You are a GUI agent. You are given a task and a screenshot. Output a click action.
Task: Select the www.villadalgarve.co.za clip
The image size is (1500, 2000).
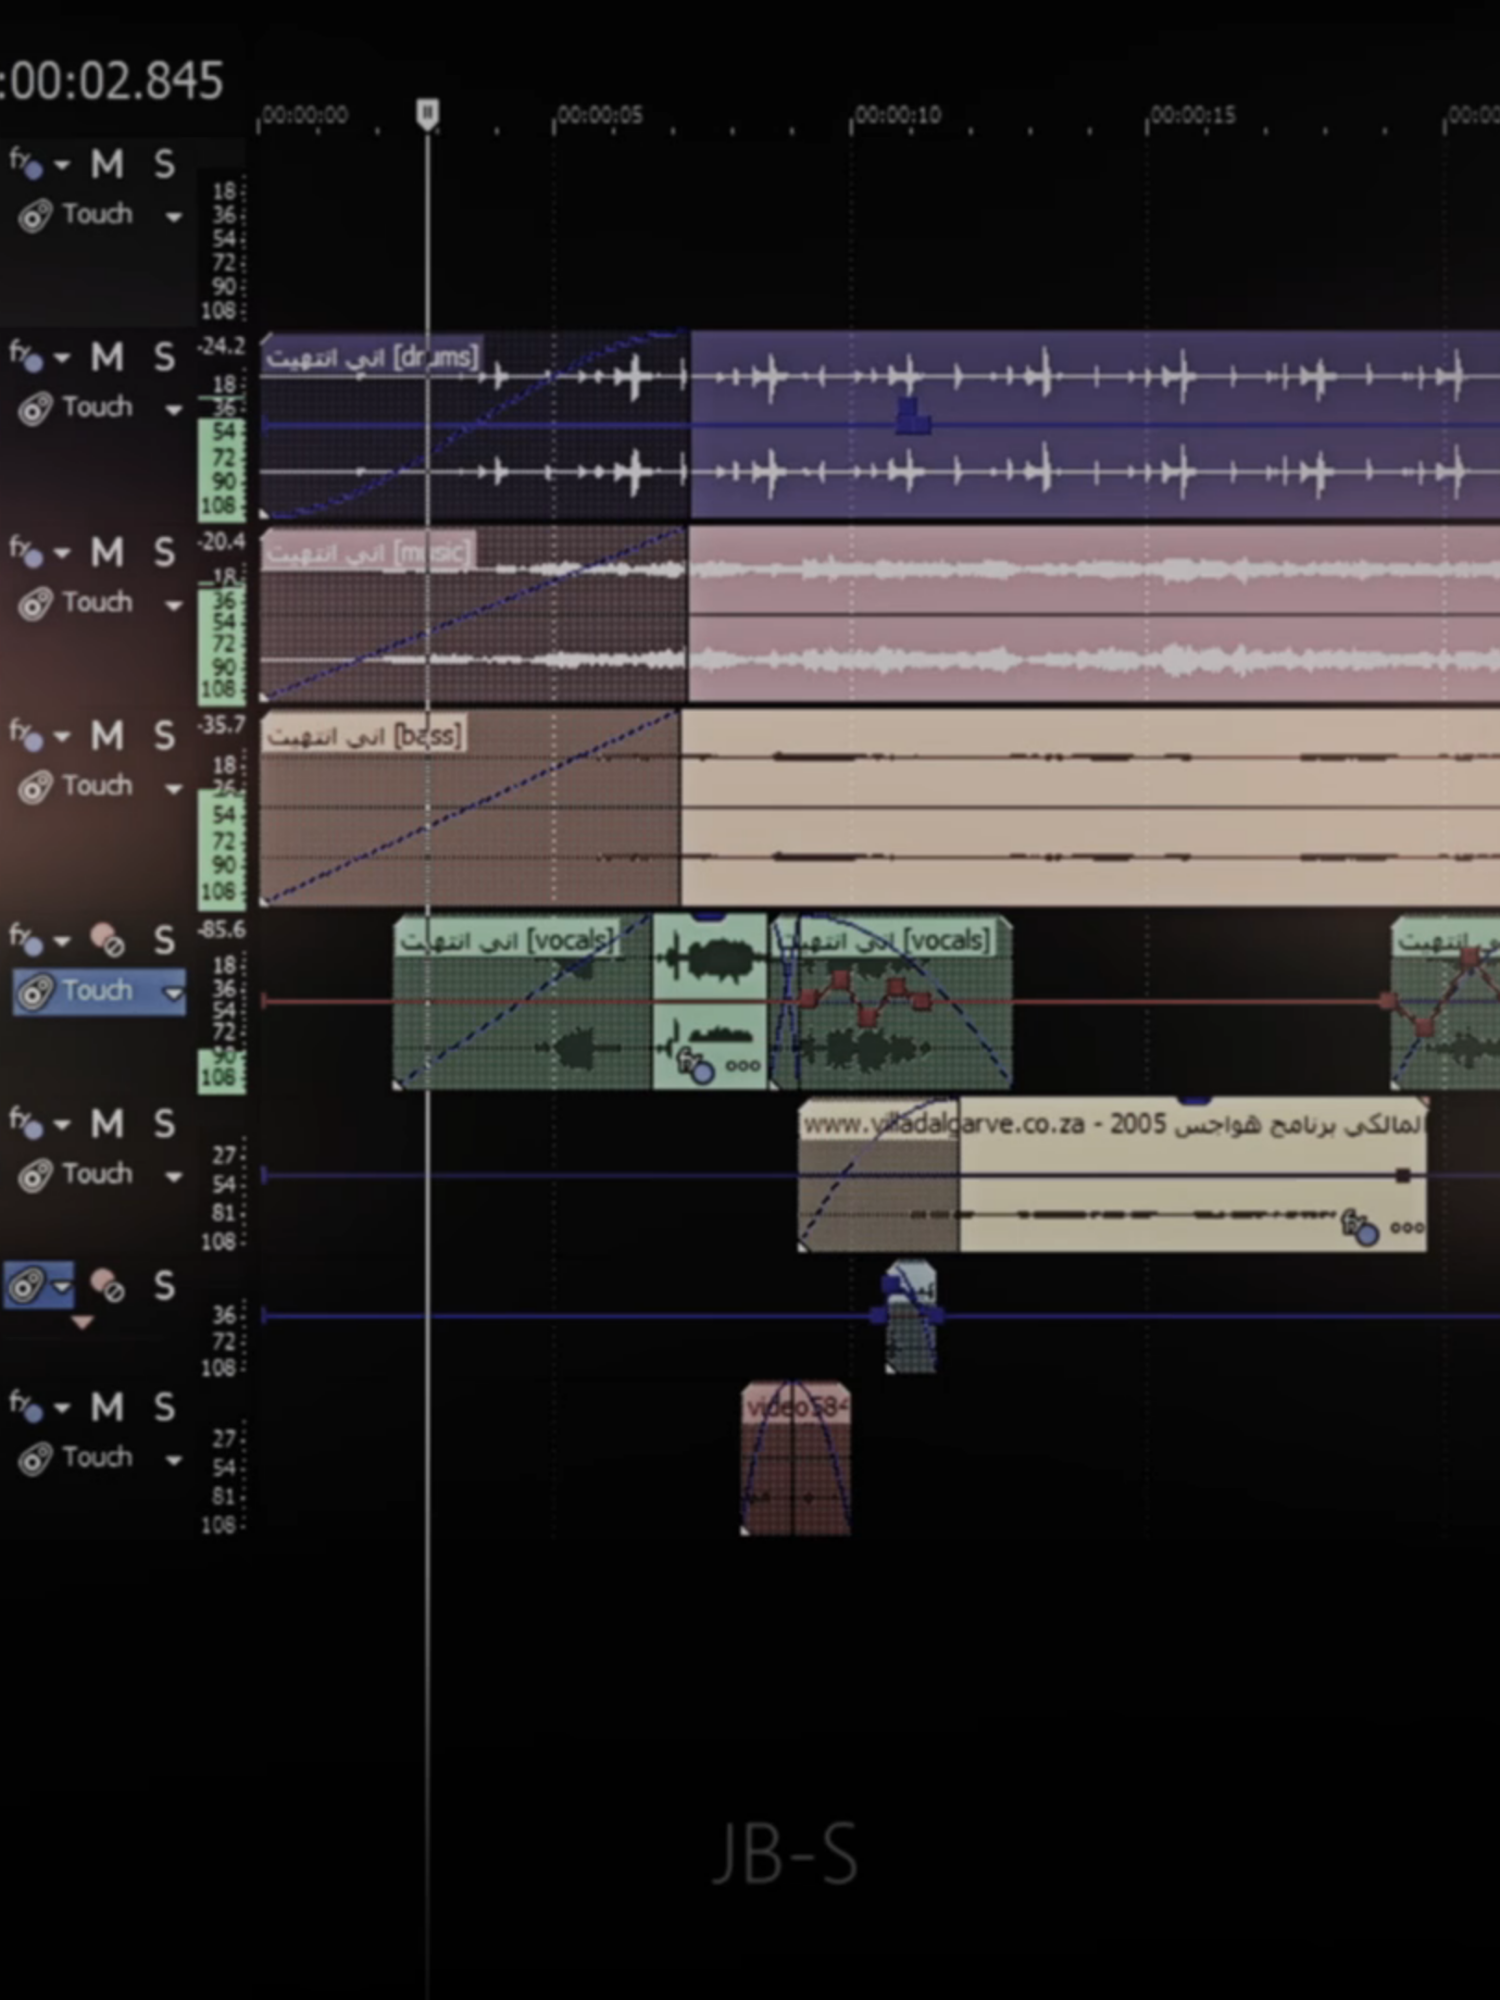pyautogui.click(x=1113, y=1175)
